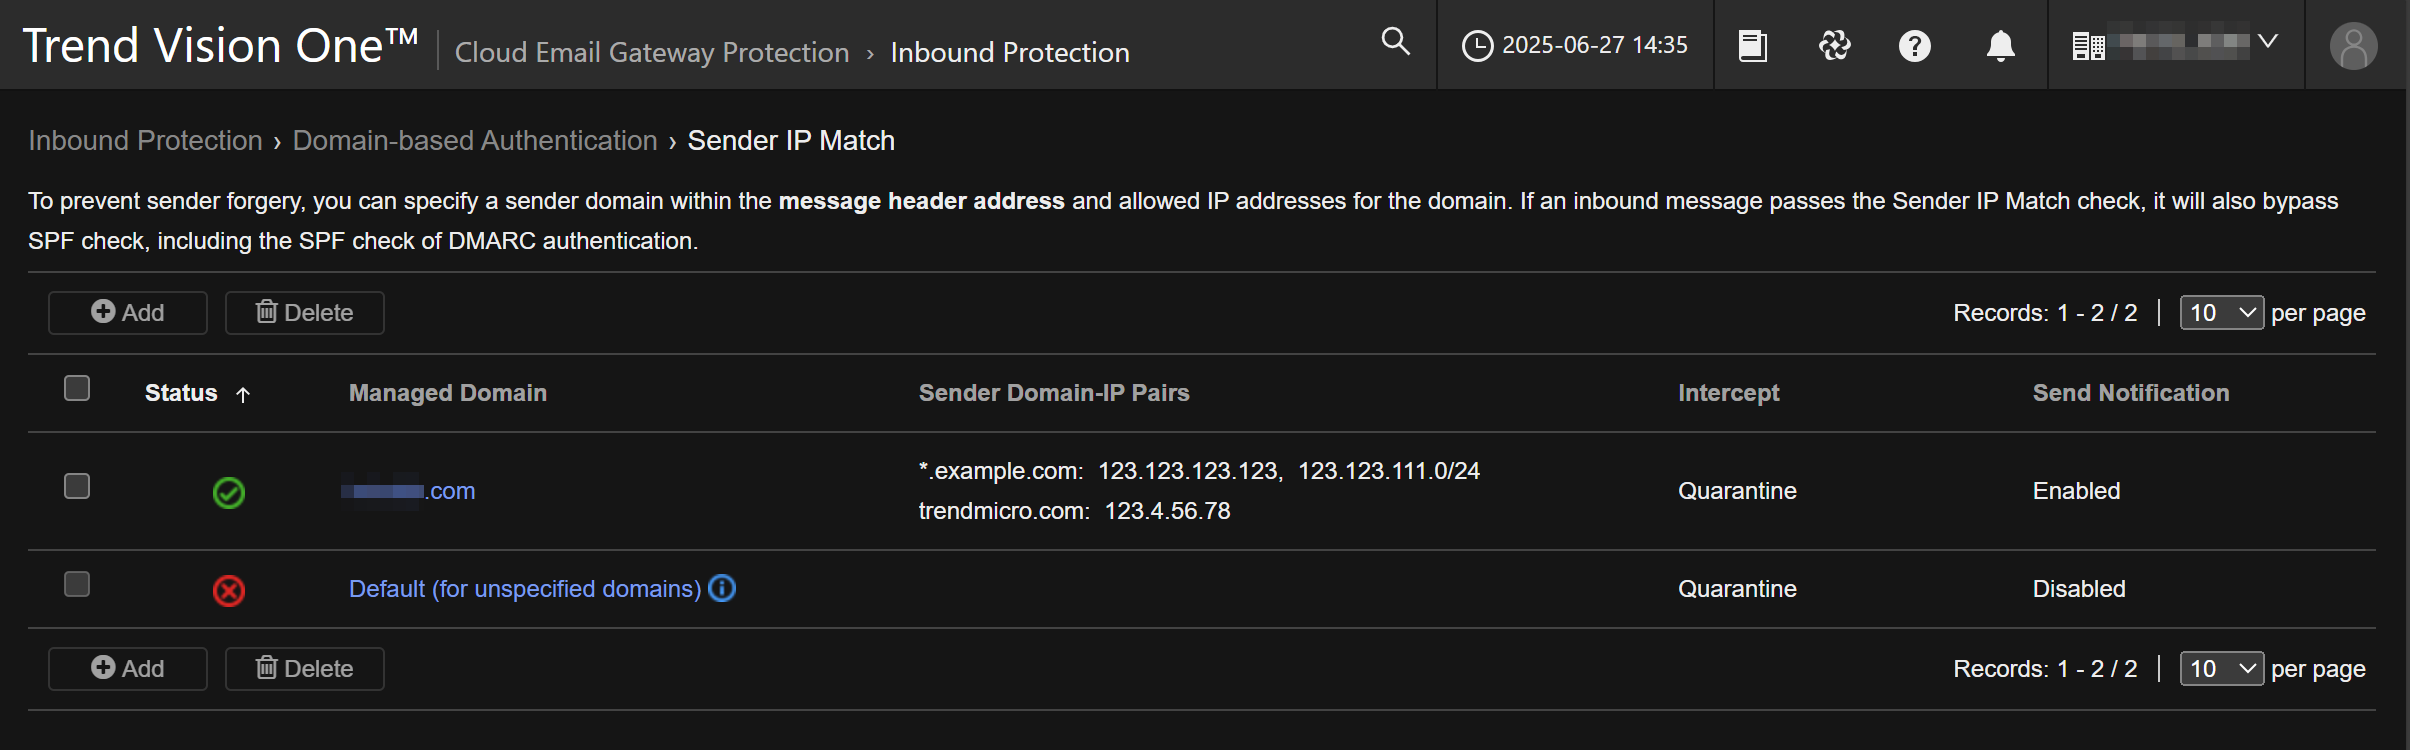The image size is (2410, 750).
Task: Click the user profile avatar icon
Action: (x=2353, y=46)
